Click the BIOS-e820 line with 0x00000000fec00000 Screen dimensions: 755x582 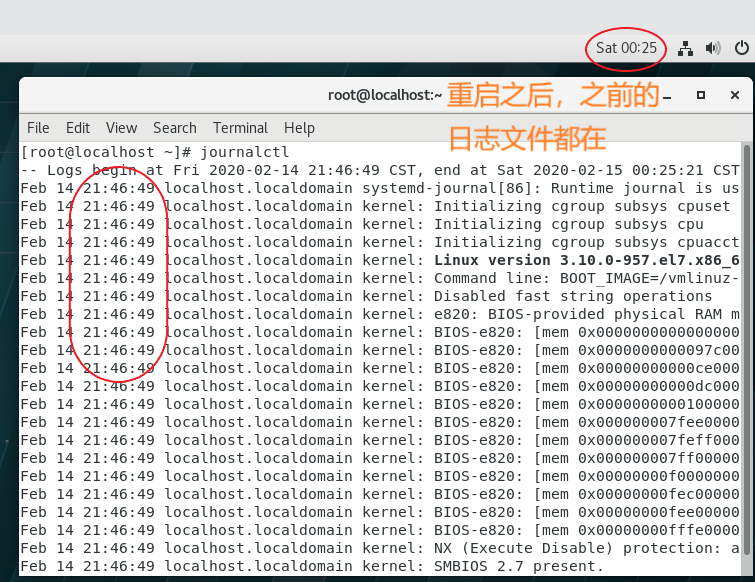[x=380, y=494]
